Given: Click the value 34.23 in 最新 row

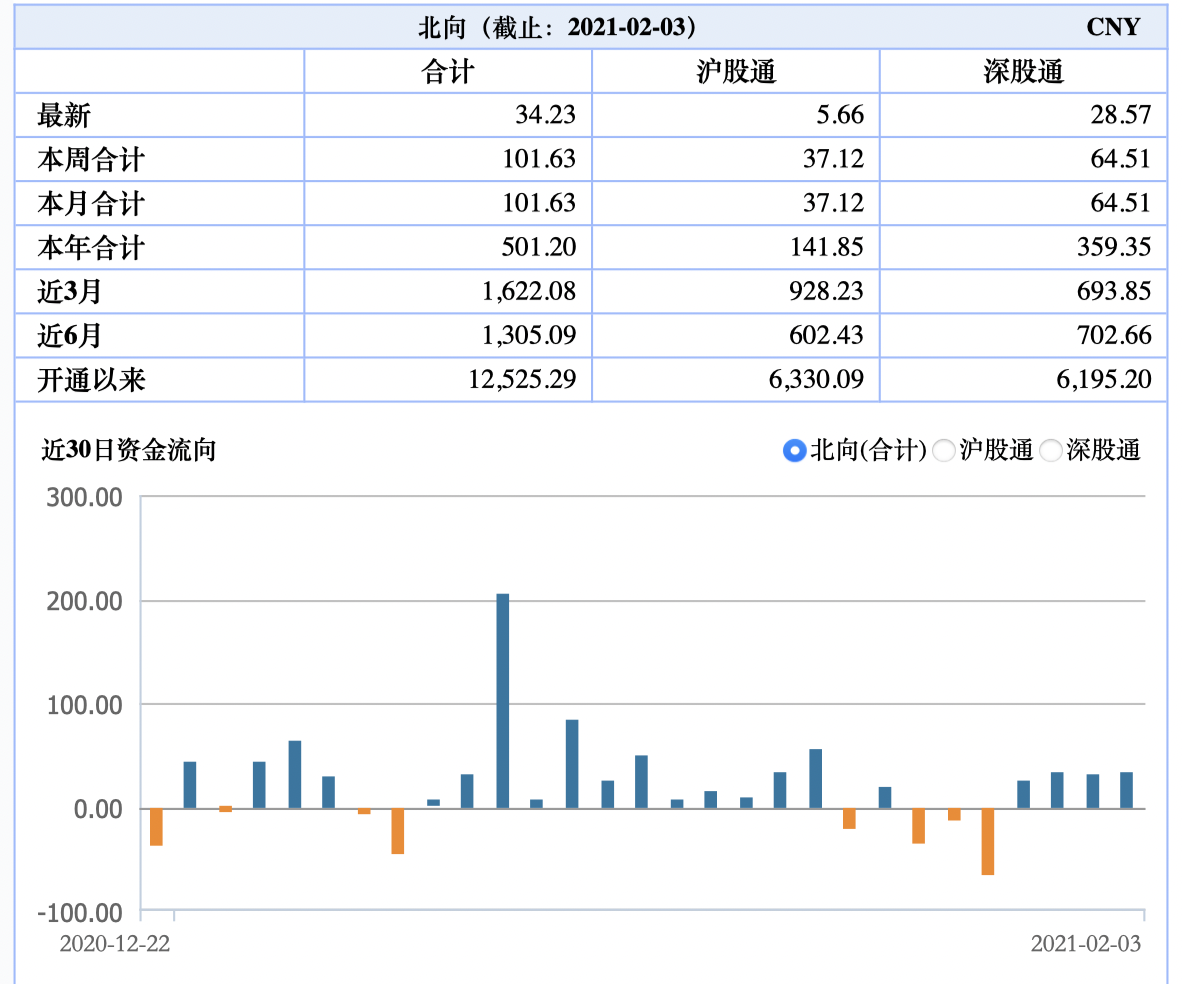Looking at the screenshot, I should (x=545, y=115).
